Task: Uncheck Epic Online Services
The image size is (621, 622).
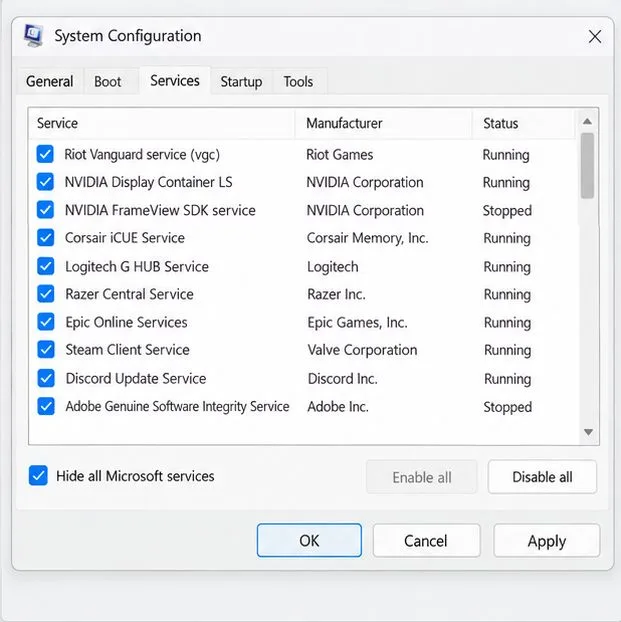Action: coord(46,322)
